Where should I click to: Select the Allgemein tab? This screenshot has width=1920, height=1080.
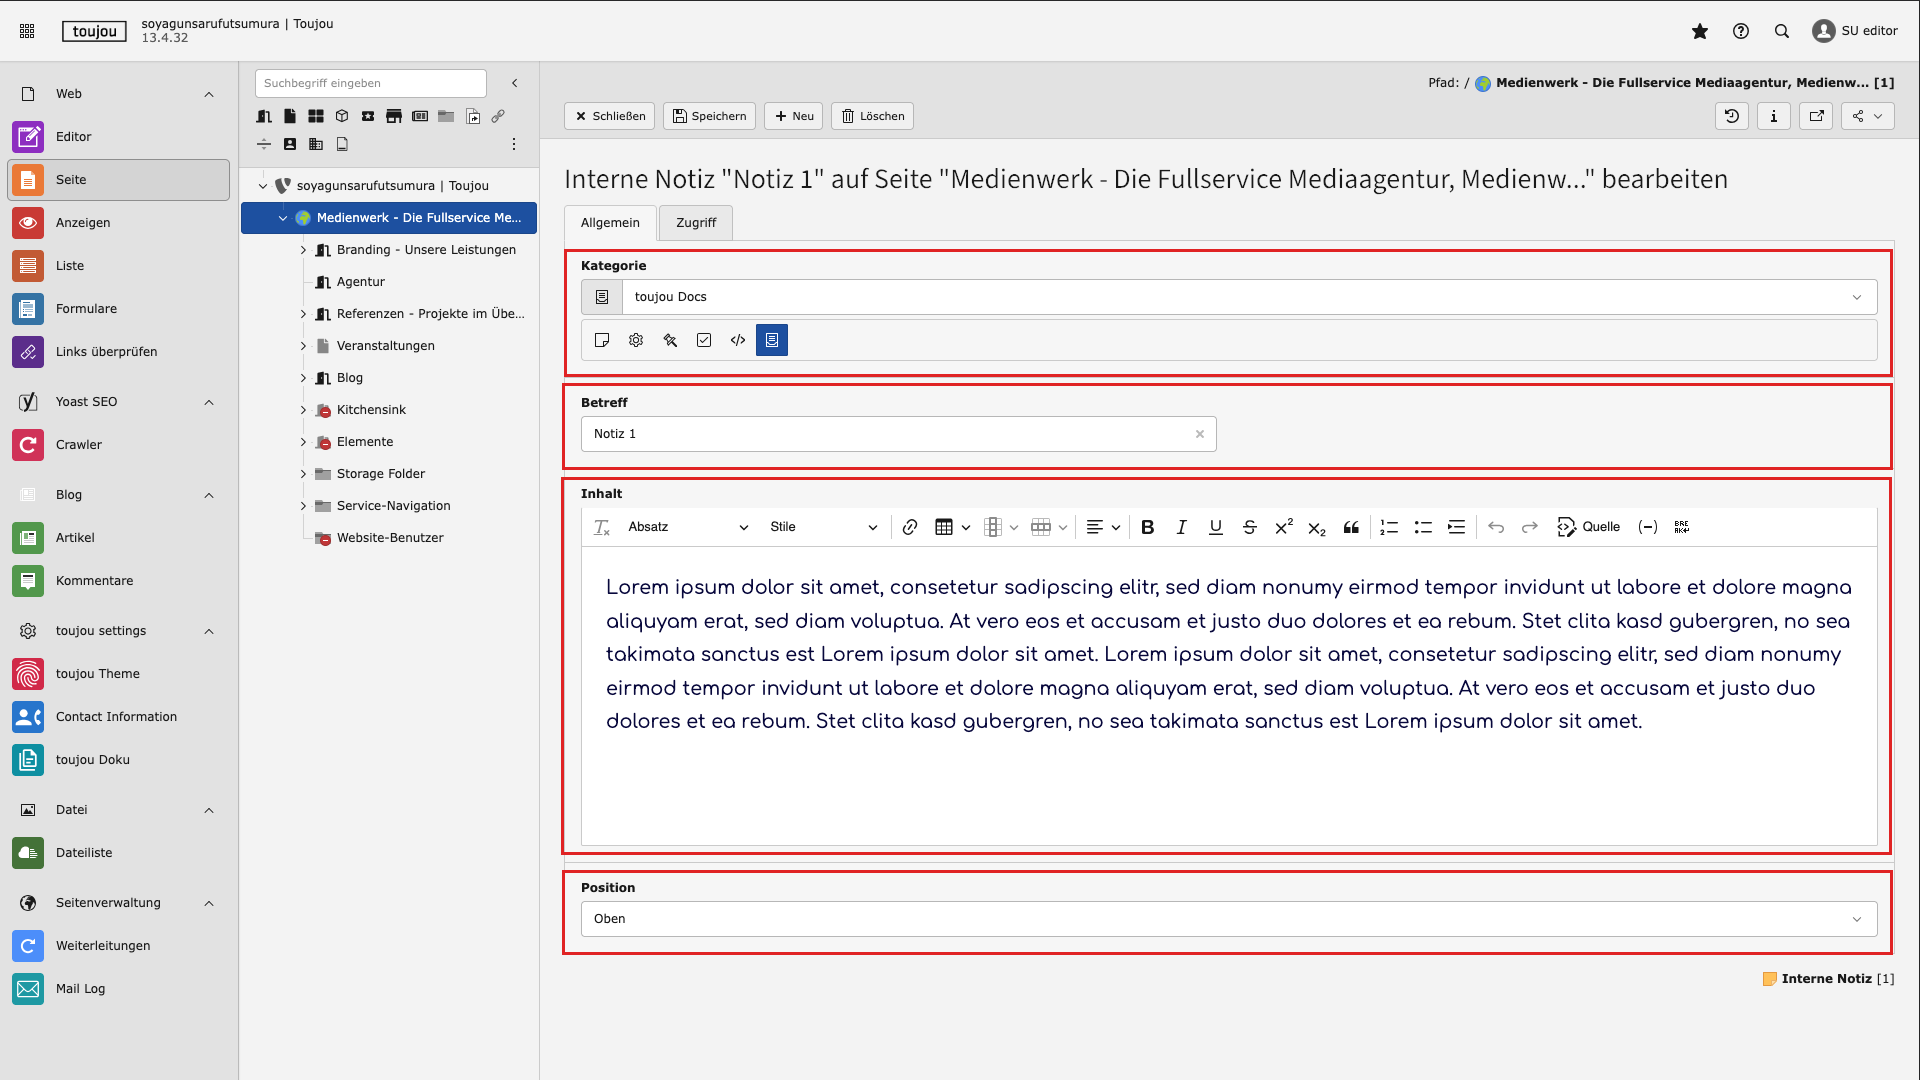(x=610, y=223)
